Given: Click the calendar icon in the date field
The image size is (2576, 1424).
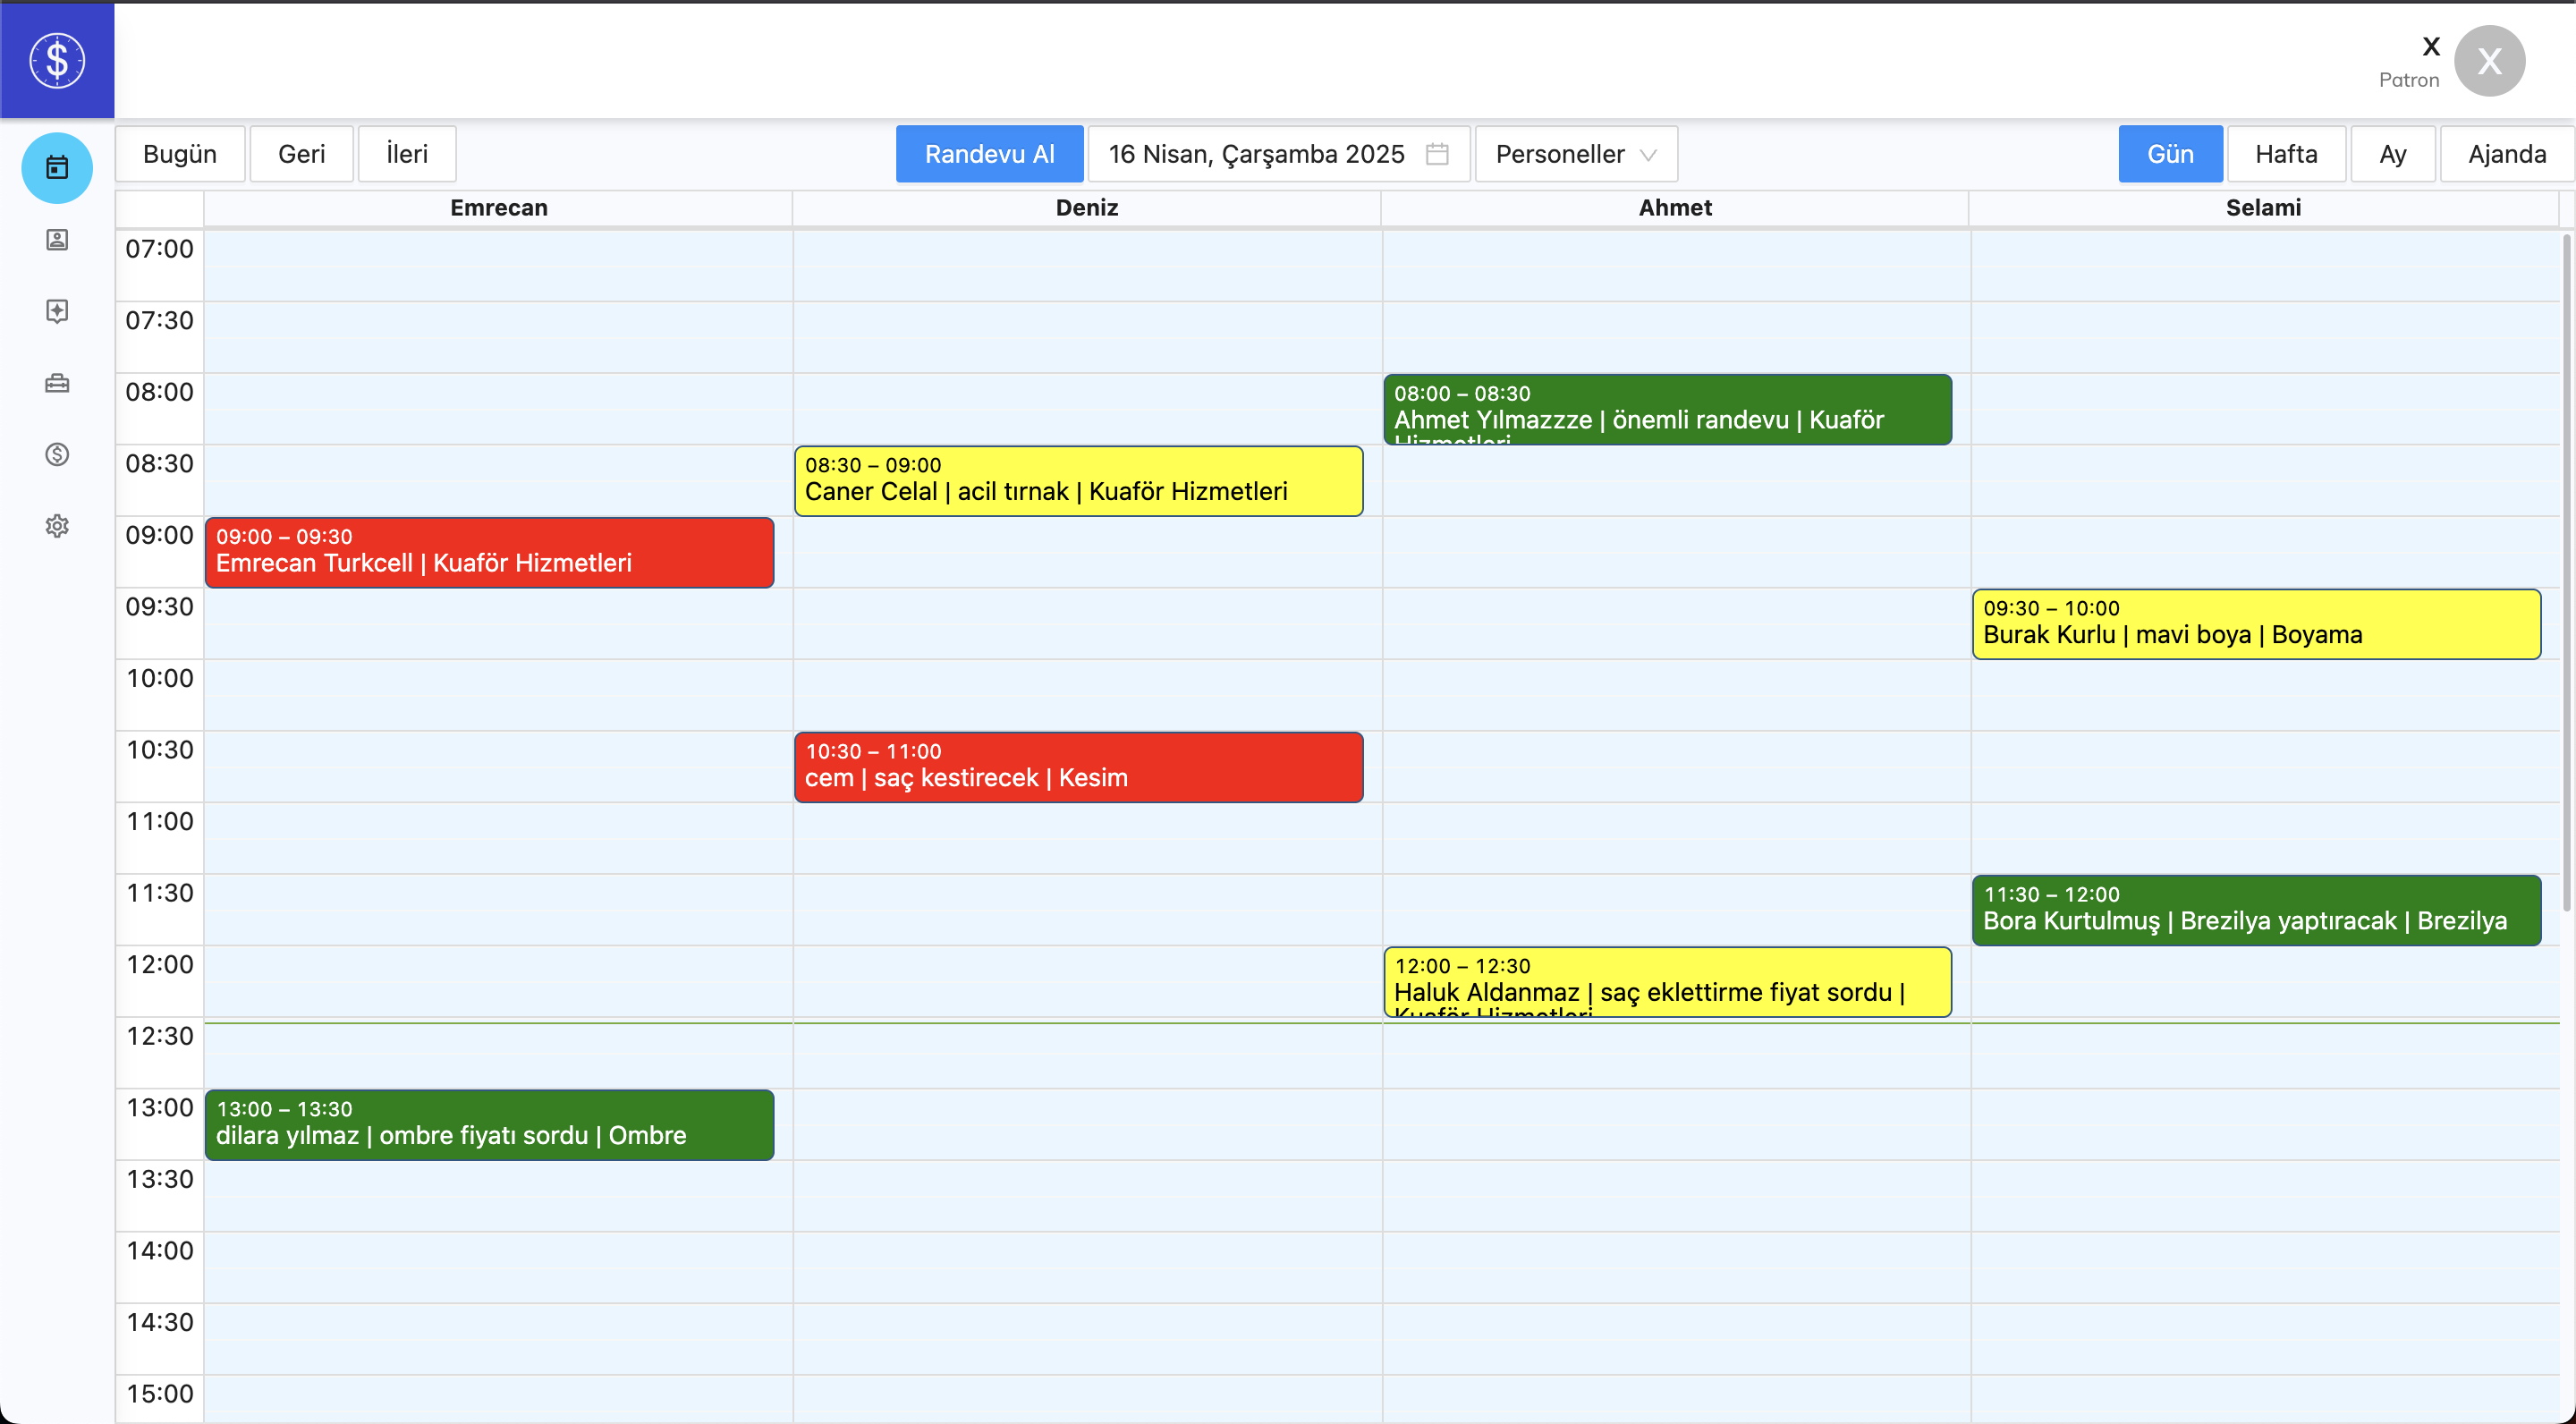Looking at the screenshot, I should 1437,154.
